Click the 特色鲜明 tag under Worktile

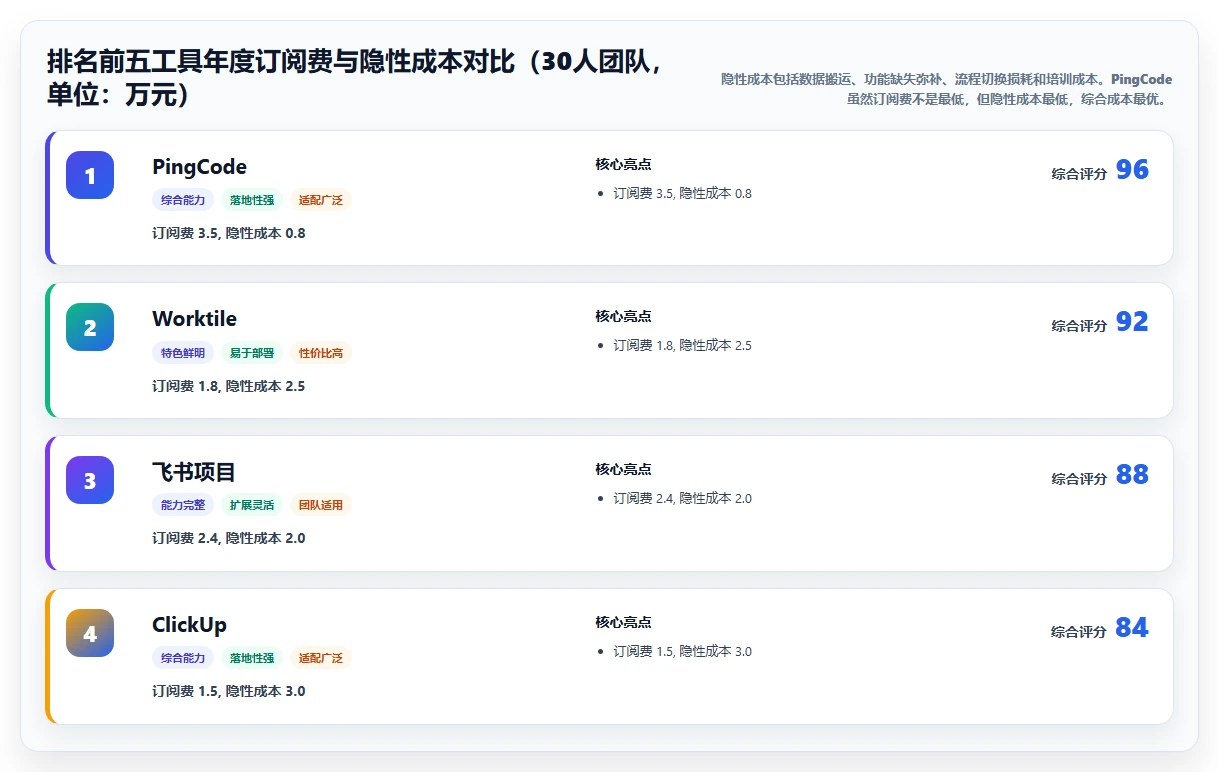[x=183, y=353]
